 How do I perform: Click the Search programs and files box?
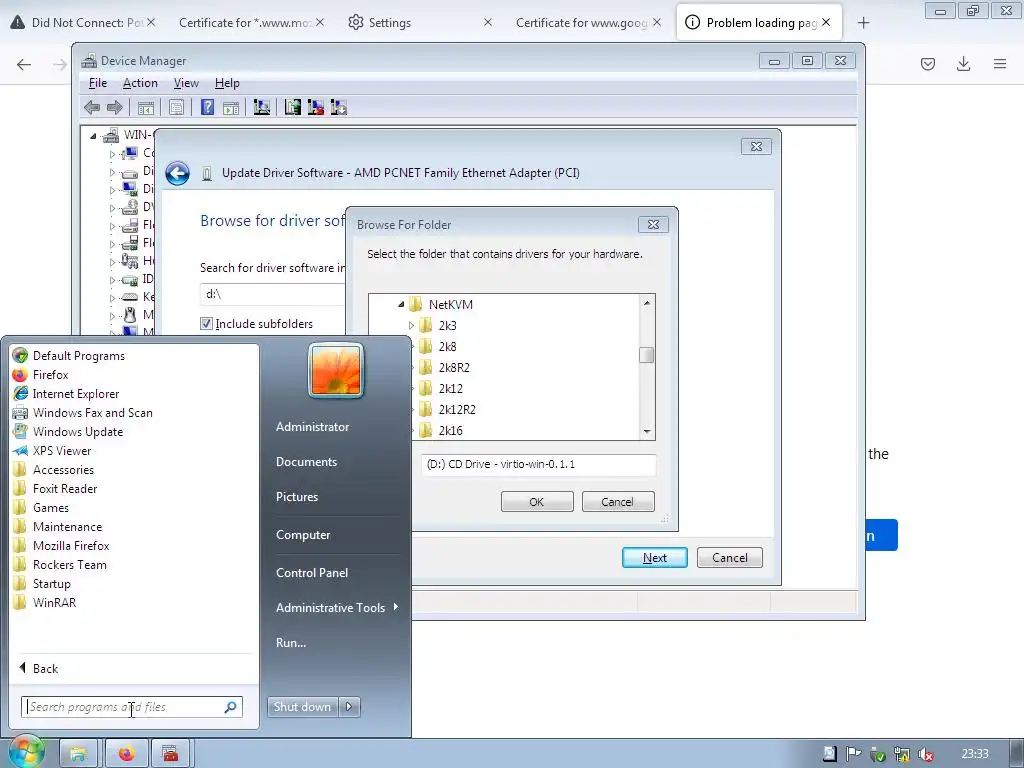tap(131, 707)
